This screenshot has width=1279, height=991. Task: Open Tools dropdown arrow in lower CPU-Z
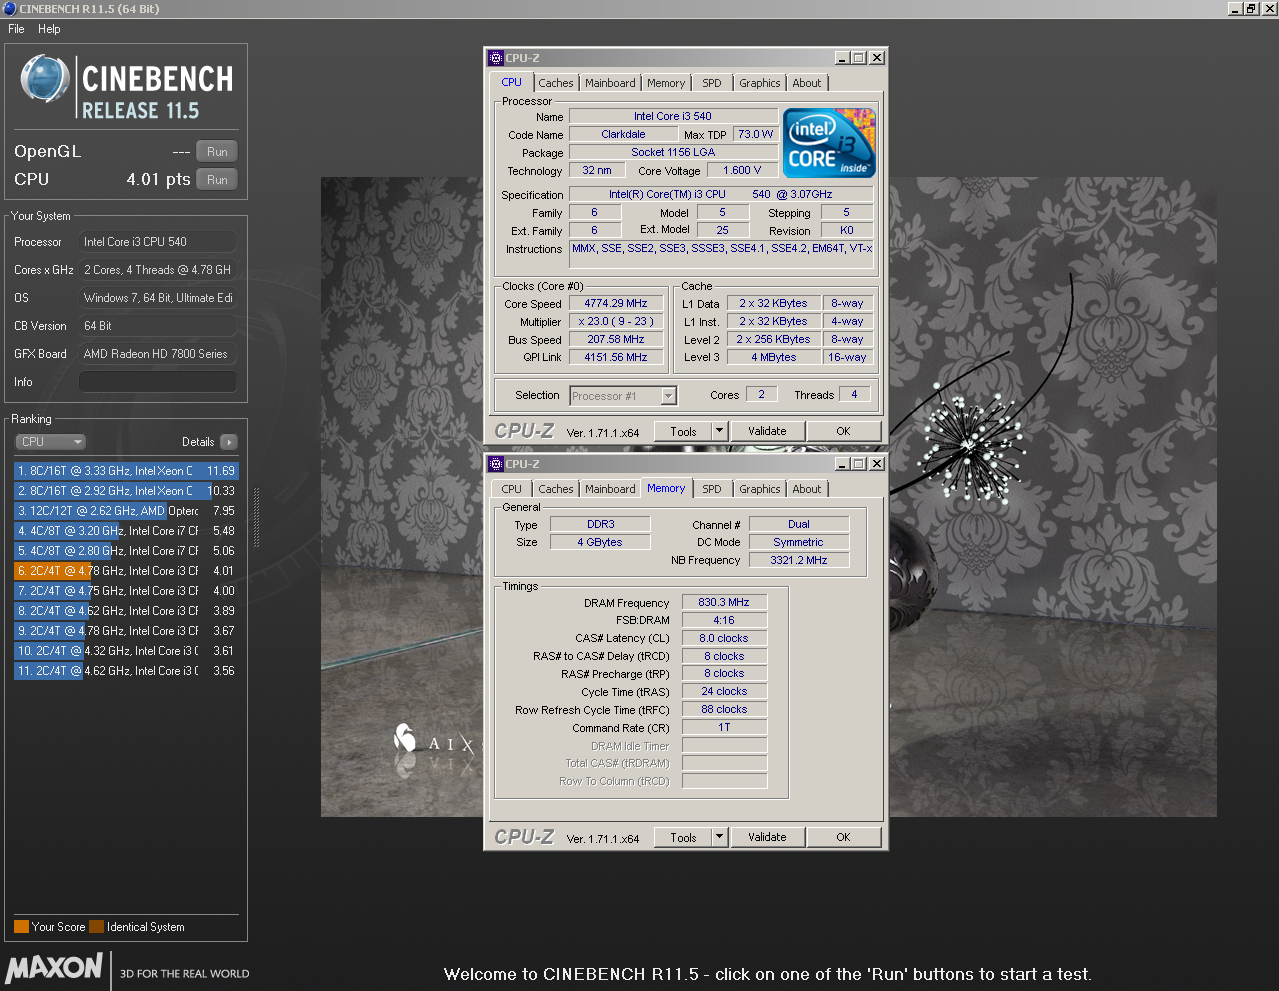[x=719, y=838]
